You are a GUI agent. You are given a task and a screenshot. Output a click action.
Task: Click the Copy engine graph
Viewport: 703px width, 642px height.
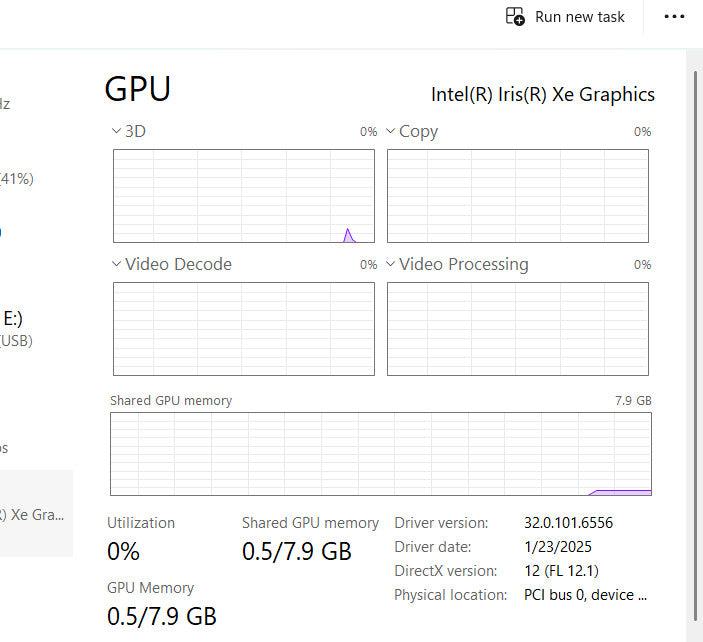pyautogui.click(x=517, y=196)
